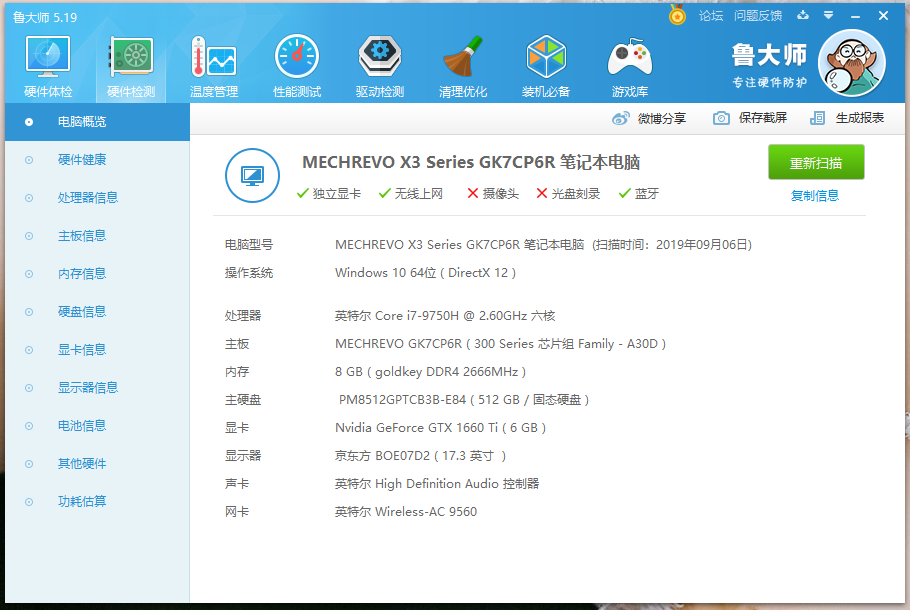Select 电池信息 sidebar item
This screenshot has width=910, height=610.
pos(98,426)
